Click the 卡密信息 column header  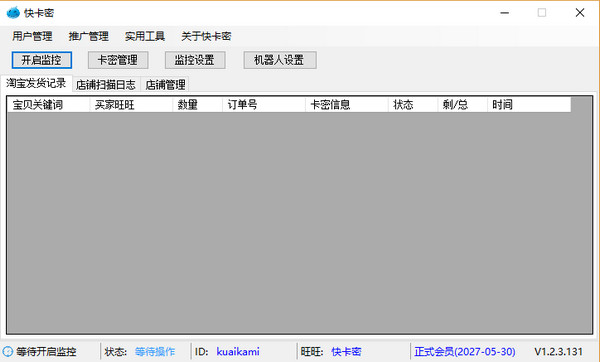[x=347, y=104]
